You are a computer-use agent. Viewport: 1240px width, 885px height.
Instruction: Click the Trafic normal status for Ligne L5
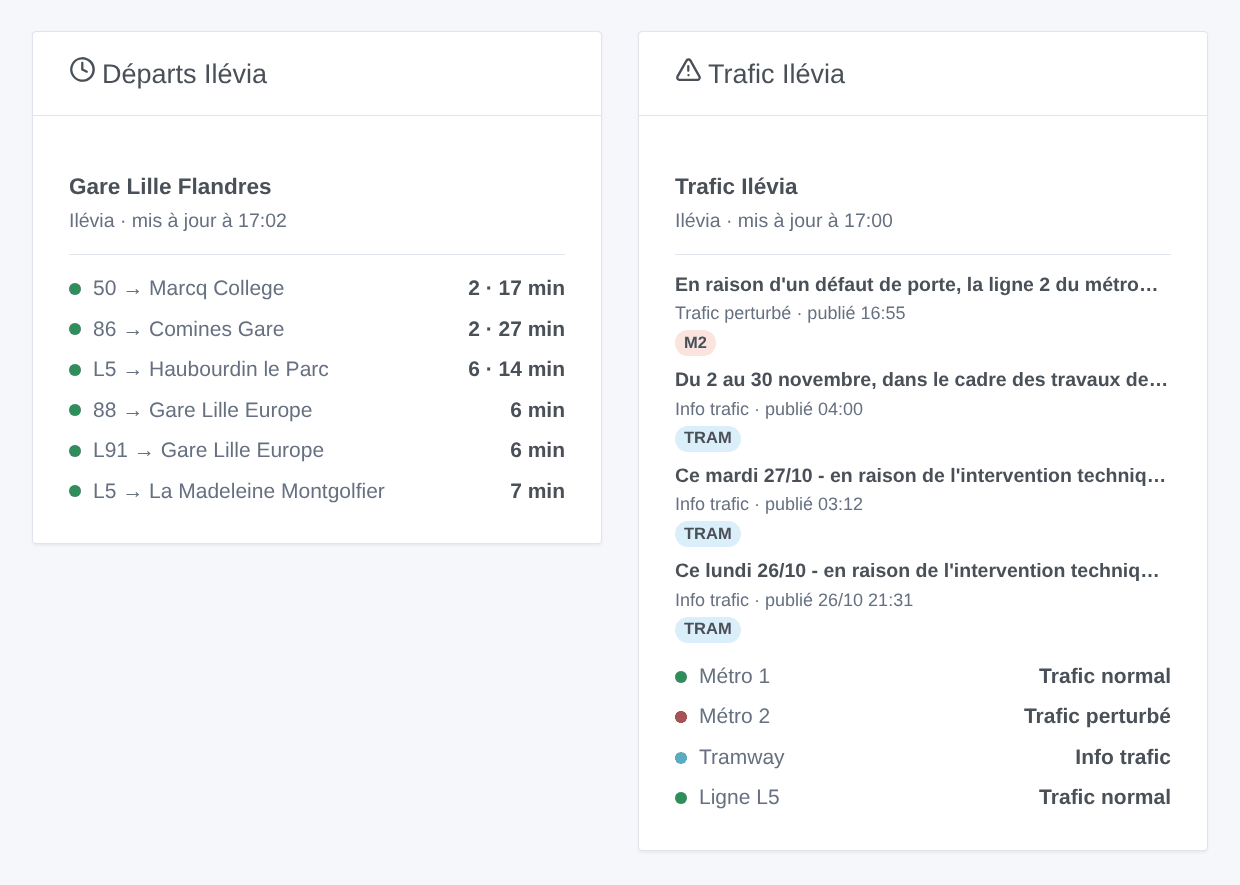pyautogui.click(x=1105, y=798)
